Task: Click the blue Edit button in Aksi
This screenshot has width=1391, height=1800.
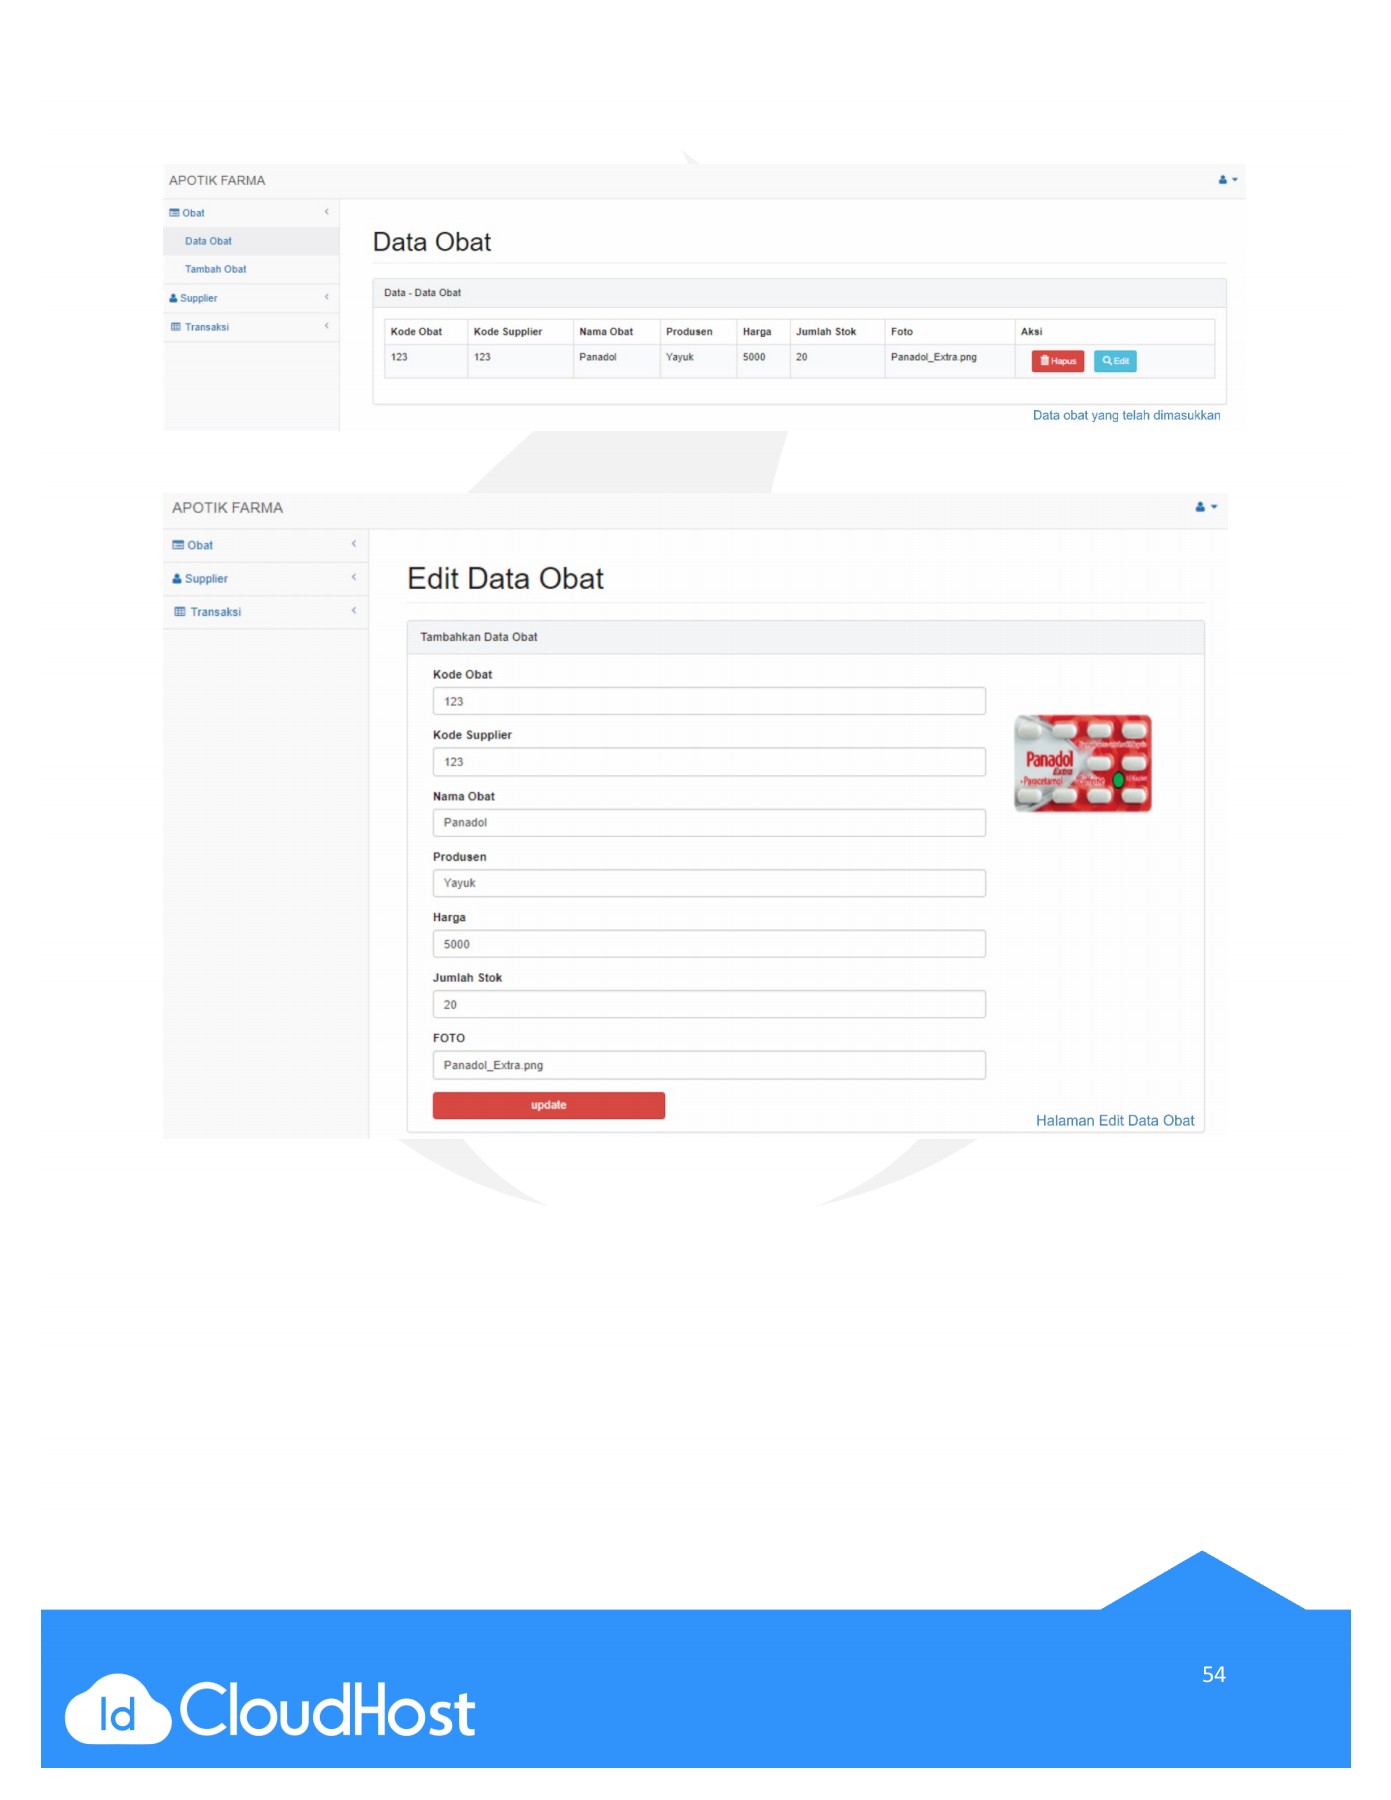Action: pos(1114,361)
